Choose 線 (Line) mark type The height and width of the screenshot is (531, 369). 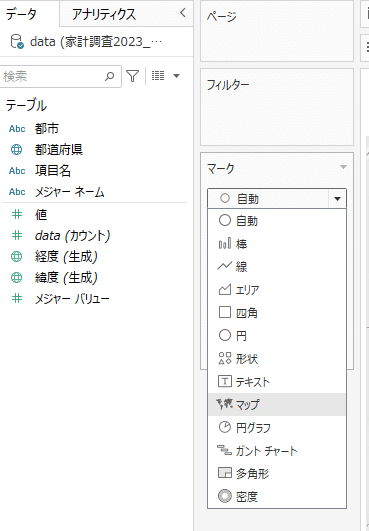pos(277,267)
